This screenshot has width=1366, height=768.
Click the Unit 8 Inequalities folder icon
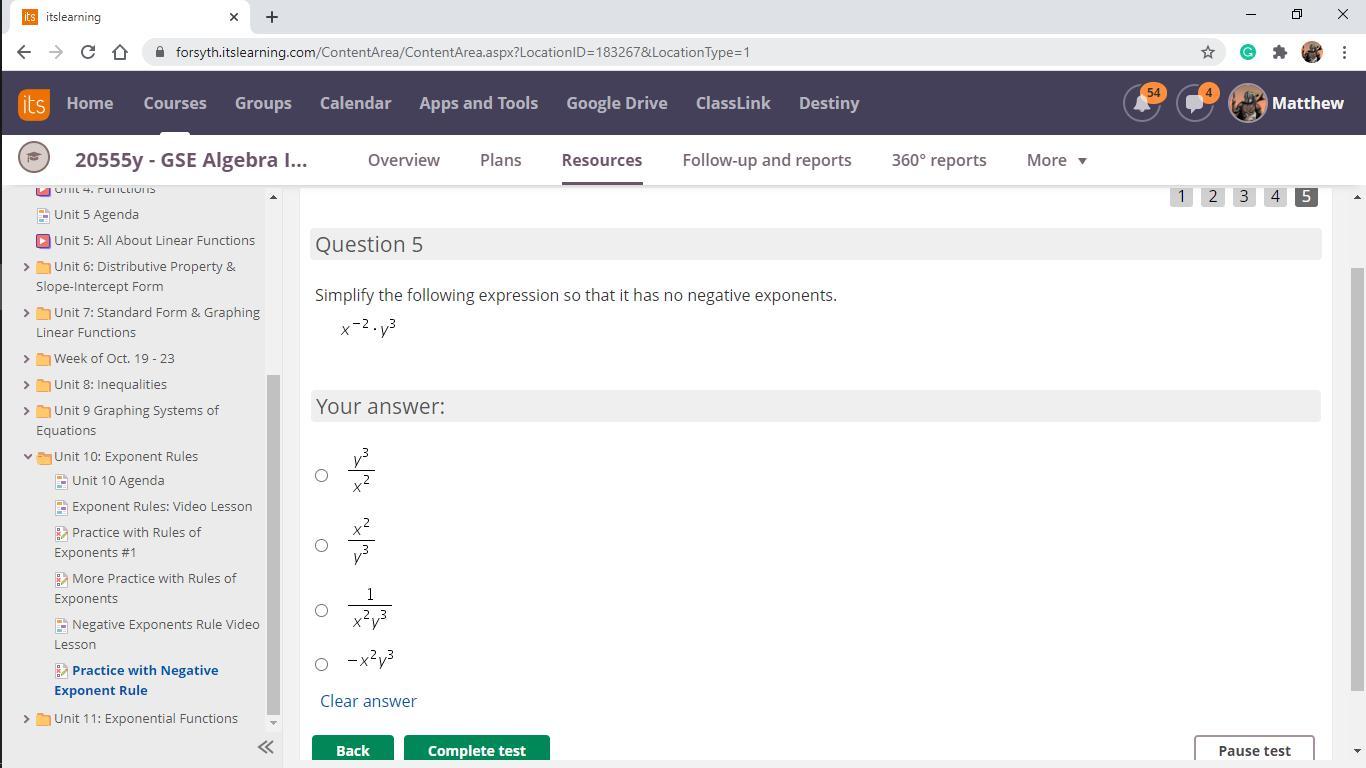tap(43, 385)
